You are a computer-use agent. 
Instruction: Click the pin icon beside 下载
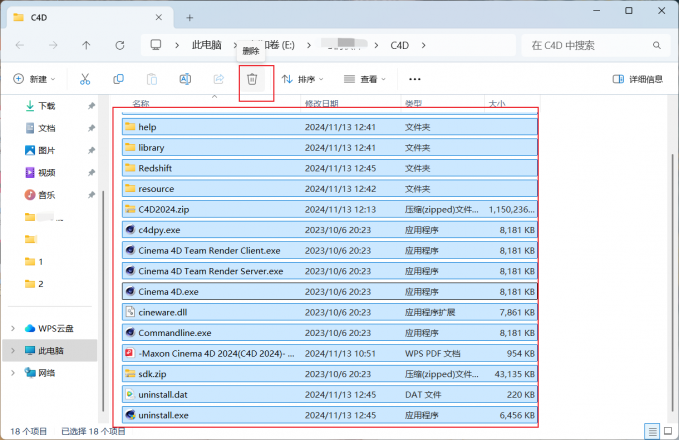[91, 106]
